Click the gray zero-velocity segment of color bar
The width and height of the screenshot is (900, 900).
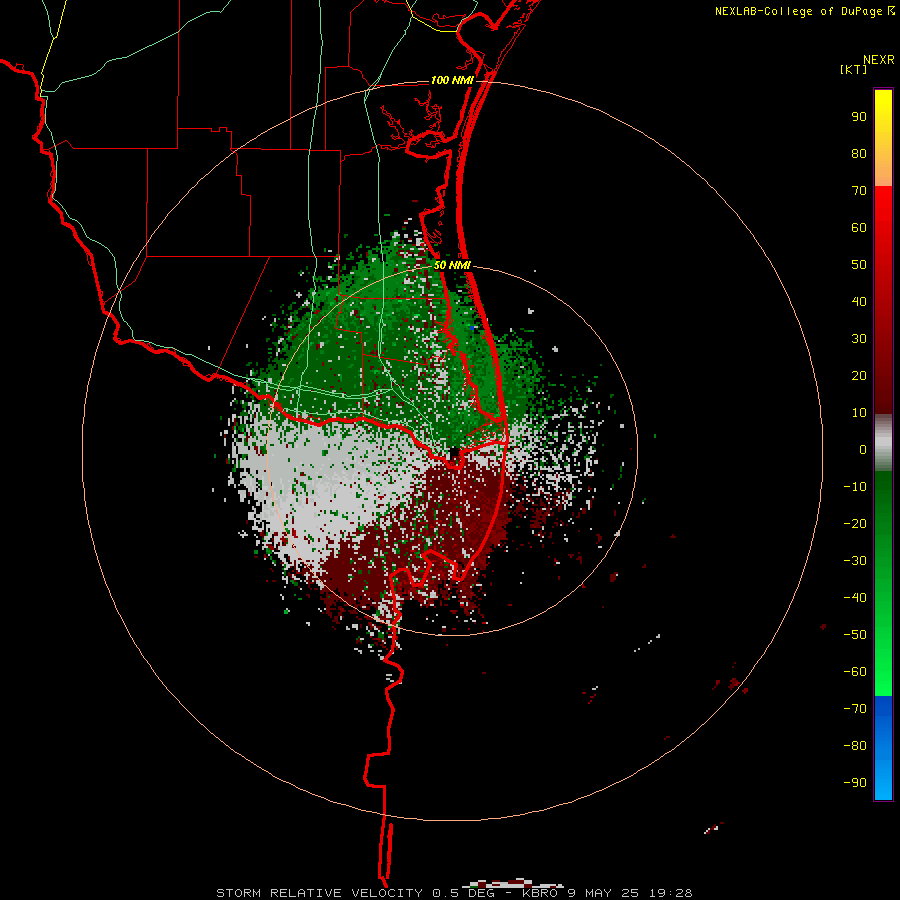click(x=883, y=443)
